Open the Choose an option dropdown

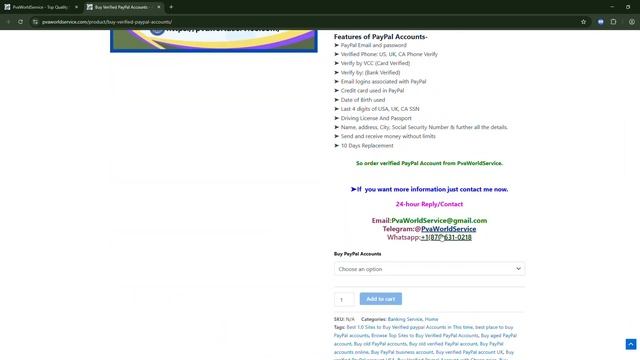(x=429, y=269)
